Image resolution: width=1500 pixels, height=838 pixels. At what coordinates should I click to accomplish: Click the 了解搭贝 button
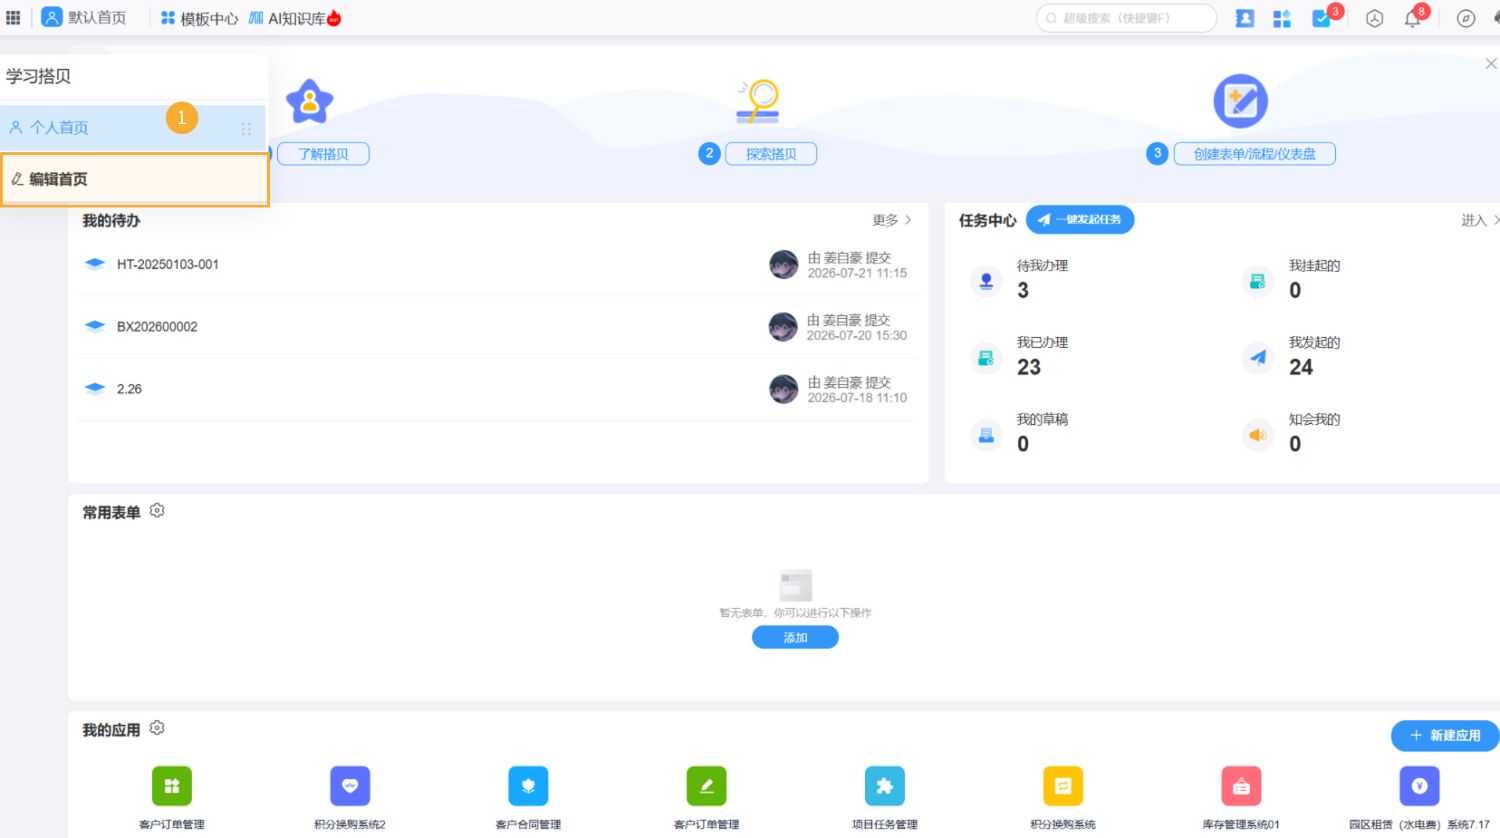point(323,154)
